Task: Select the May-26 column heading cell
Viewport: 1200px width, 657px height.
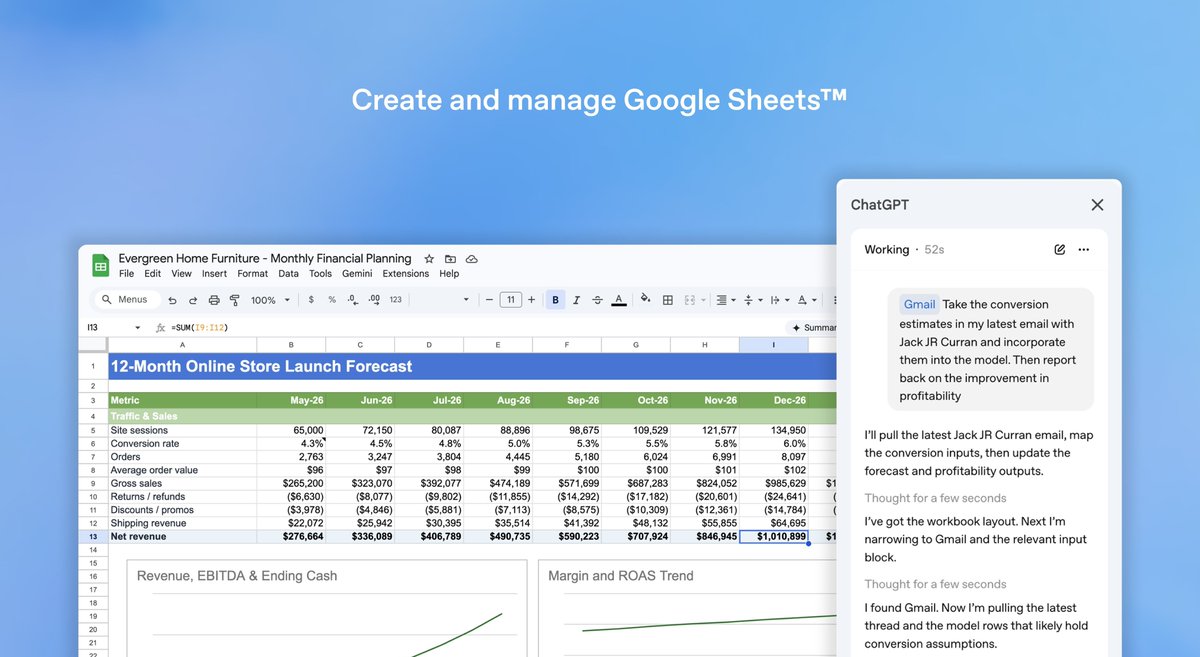Action: [290, 400]
